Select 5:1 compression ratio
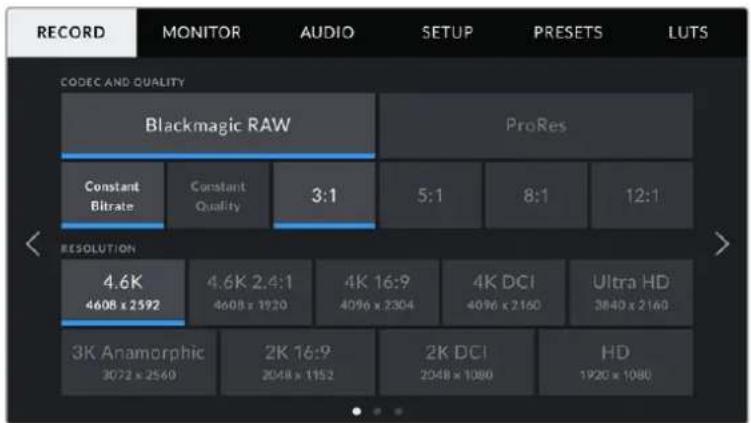This screenshot has width=751, height=423. (x=430, y=196)
